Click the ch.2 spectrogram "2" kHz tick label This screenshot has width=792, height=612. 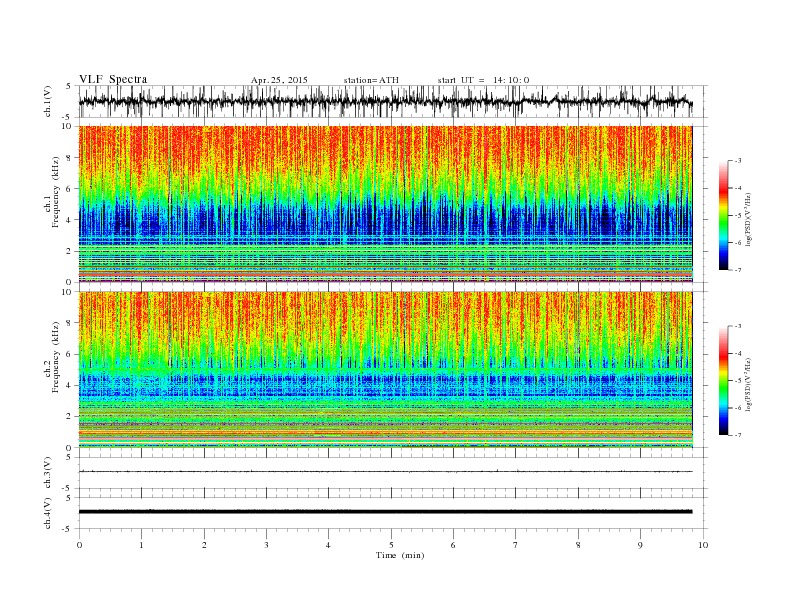click(69, 417)
